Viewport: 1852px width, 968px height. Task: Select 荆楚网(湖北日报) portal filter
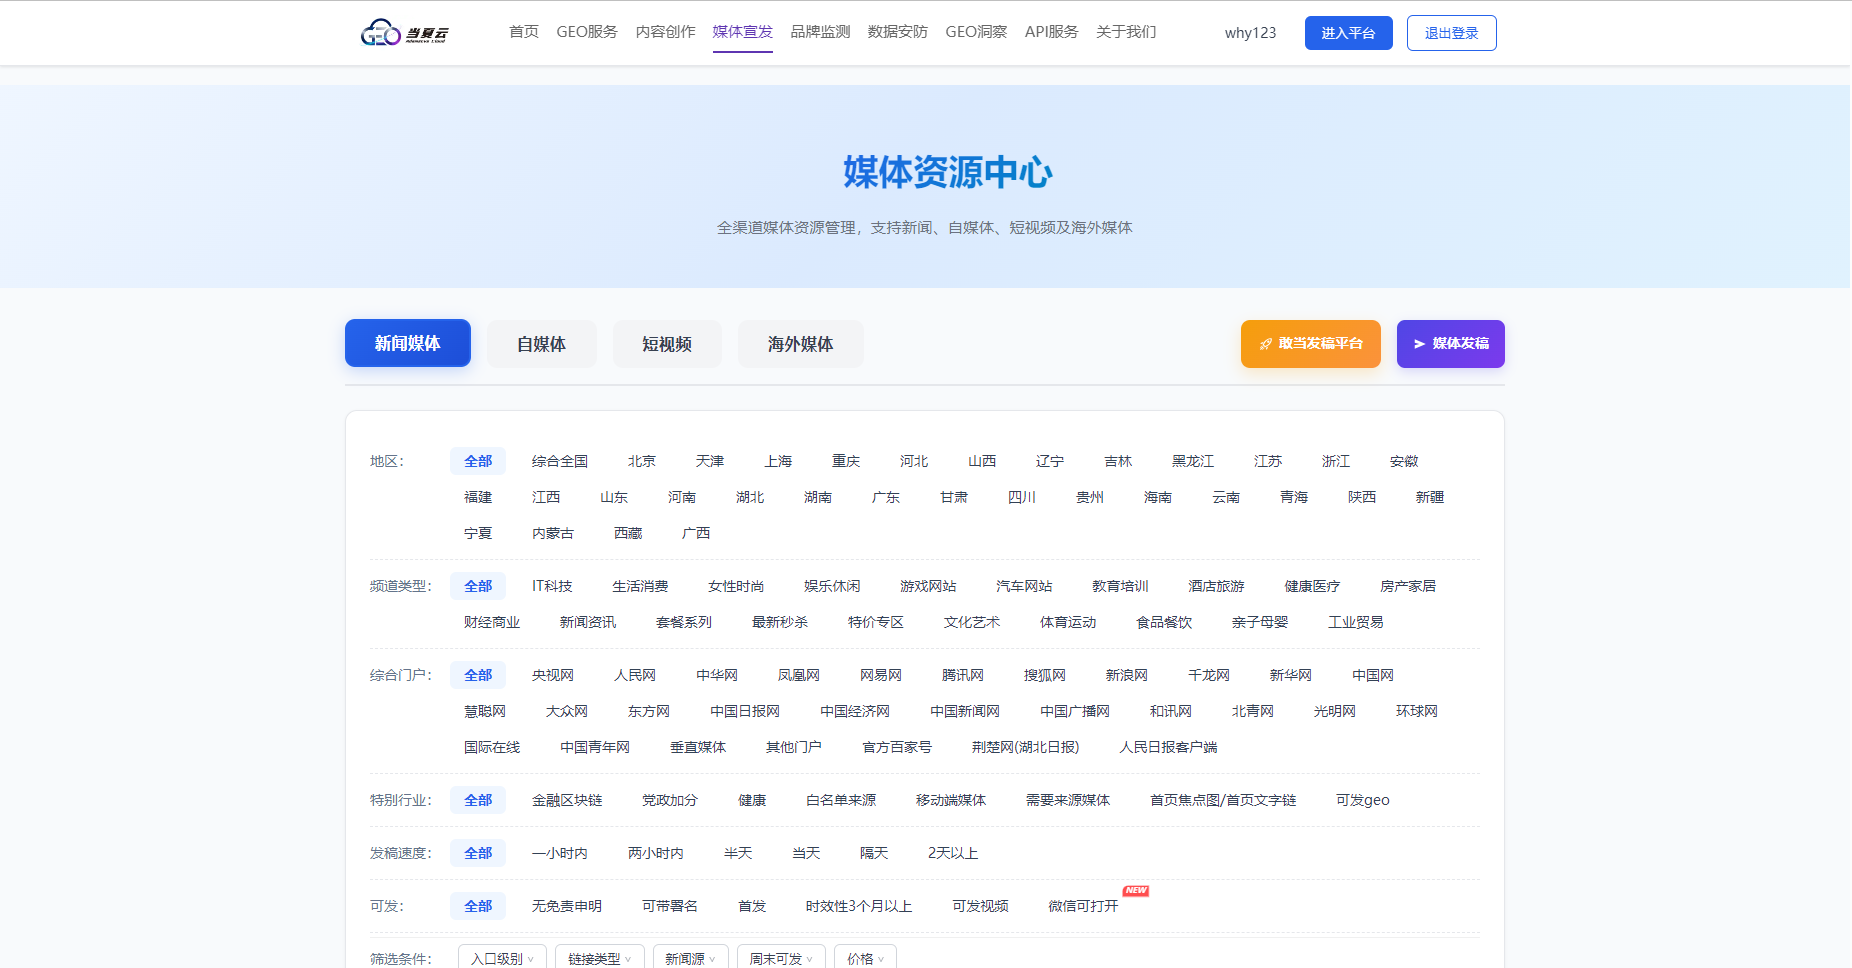click(1026, 747)
